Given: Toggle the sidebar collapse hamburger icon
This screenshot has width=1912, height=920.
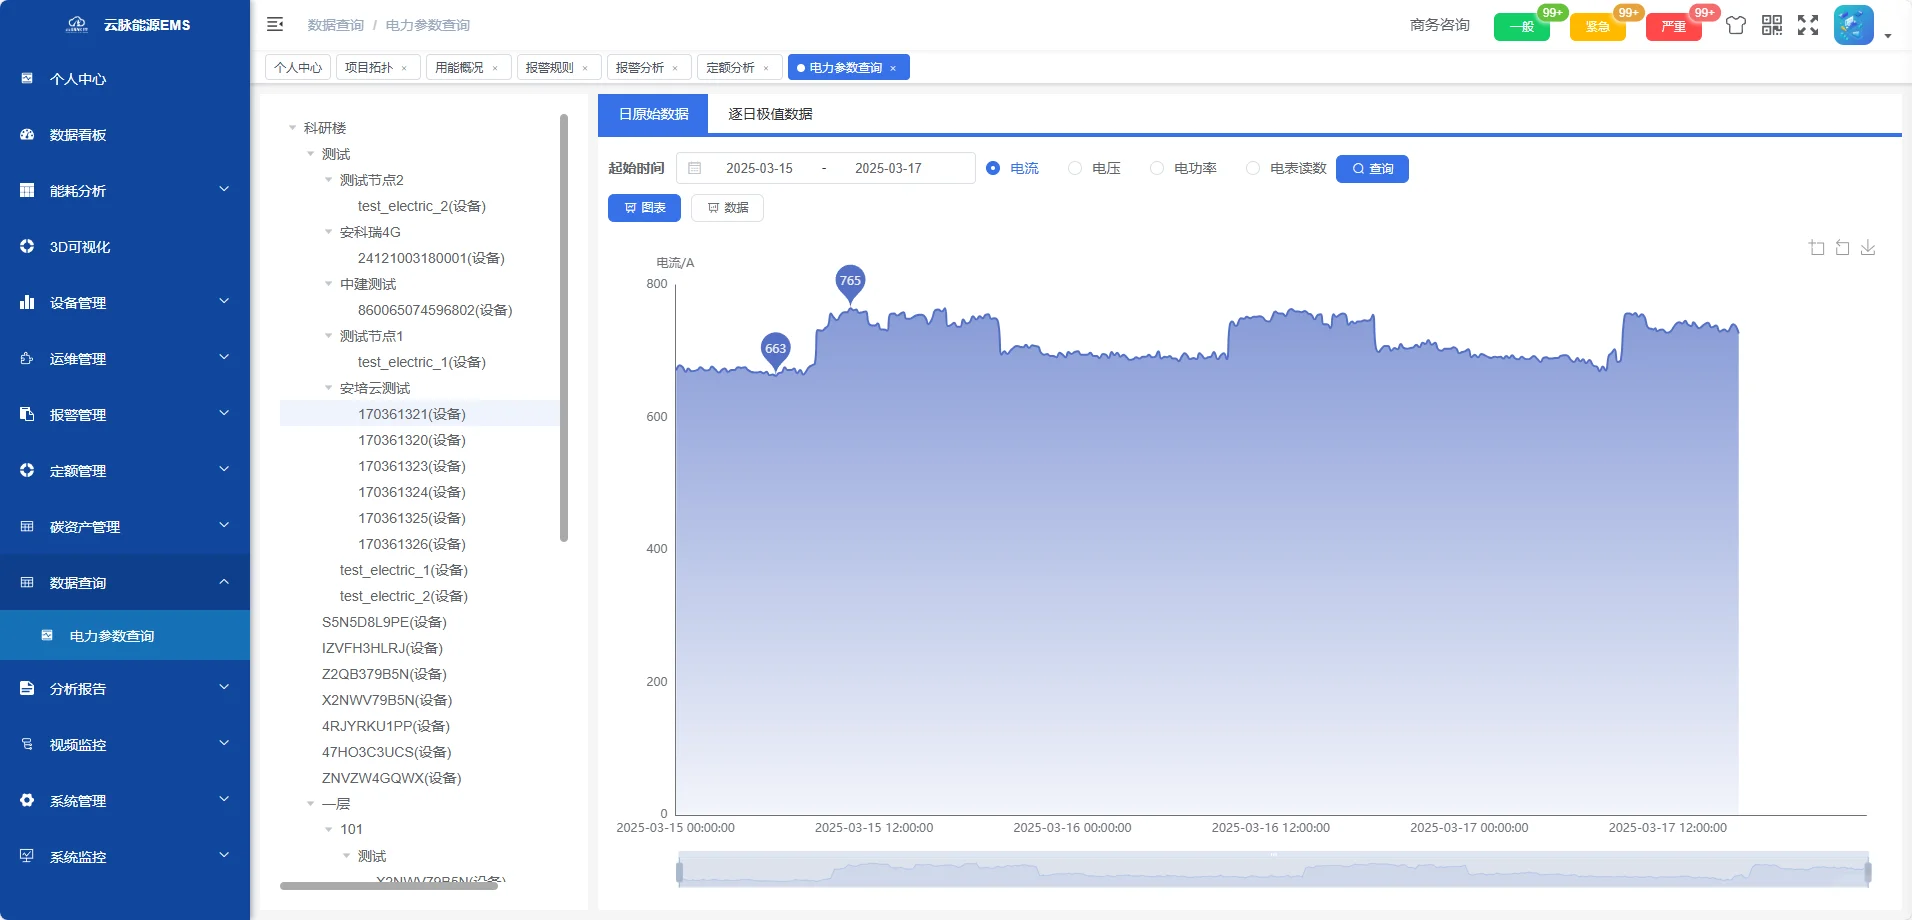Looking at the screenshot, I should [x=275, y=24].
